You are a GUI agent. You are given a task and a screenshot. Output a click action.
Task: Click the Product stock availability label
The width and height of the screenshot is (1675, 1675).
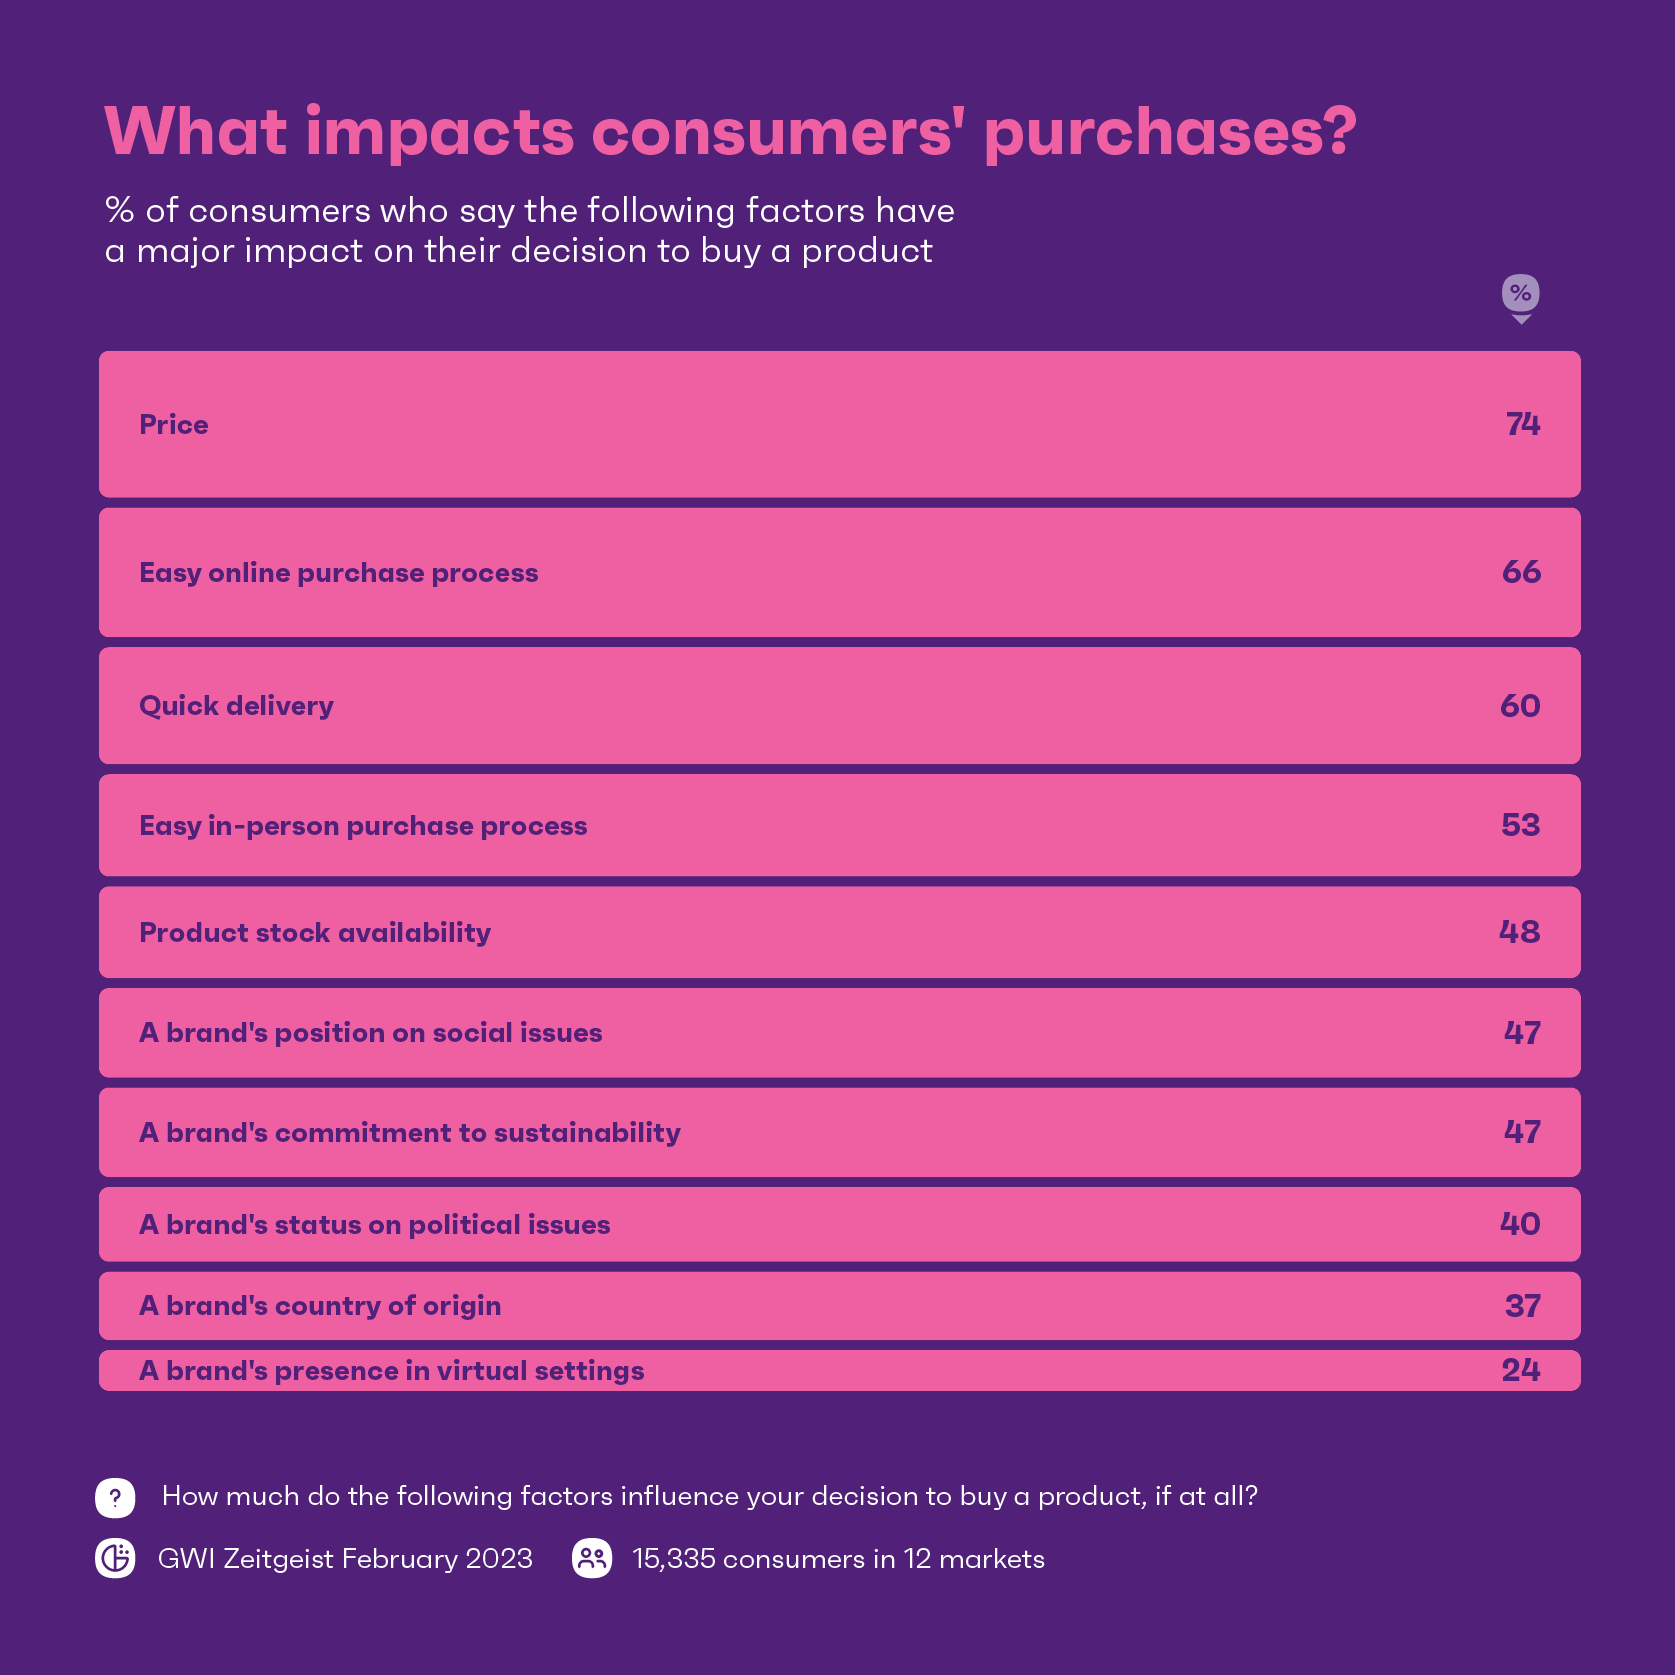(x=315, y=933)
